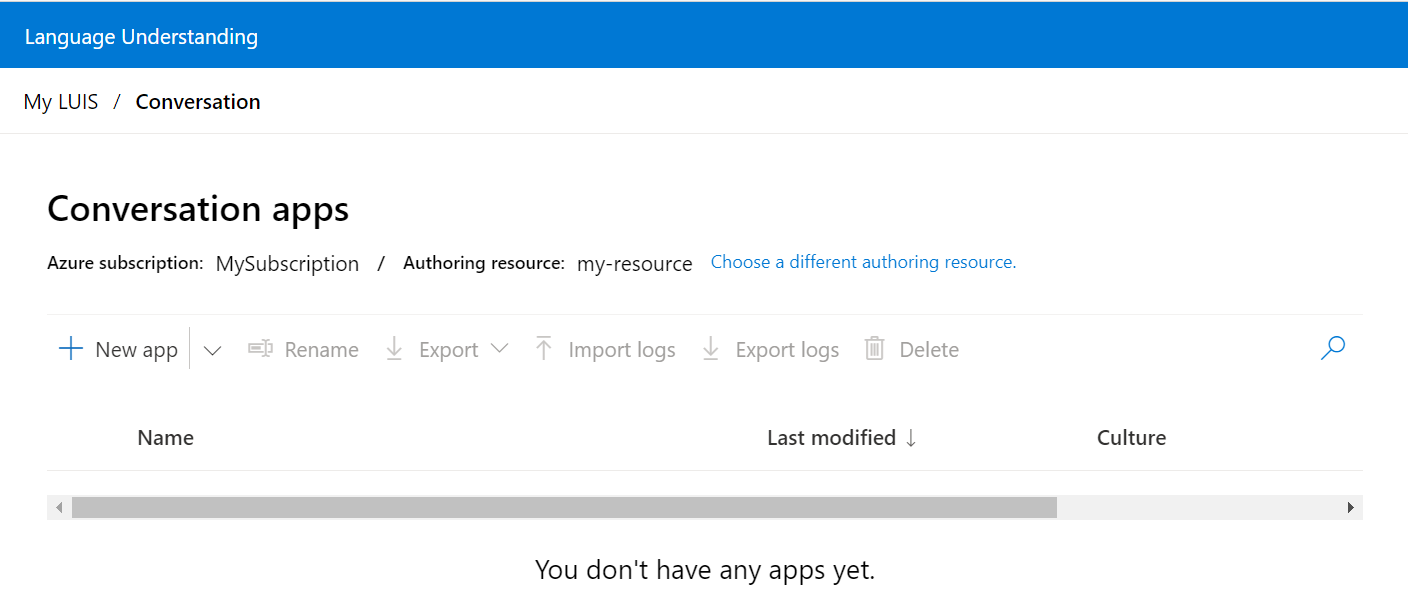
Task: Click the horizontal scrollbar right arrow
Action: click(1351, 508)
